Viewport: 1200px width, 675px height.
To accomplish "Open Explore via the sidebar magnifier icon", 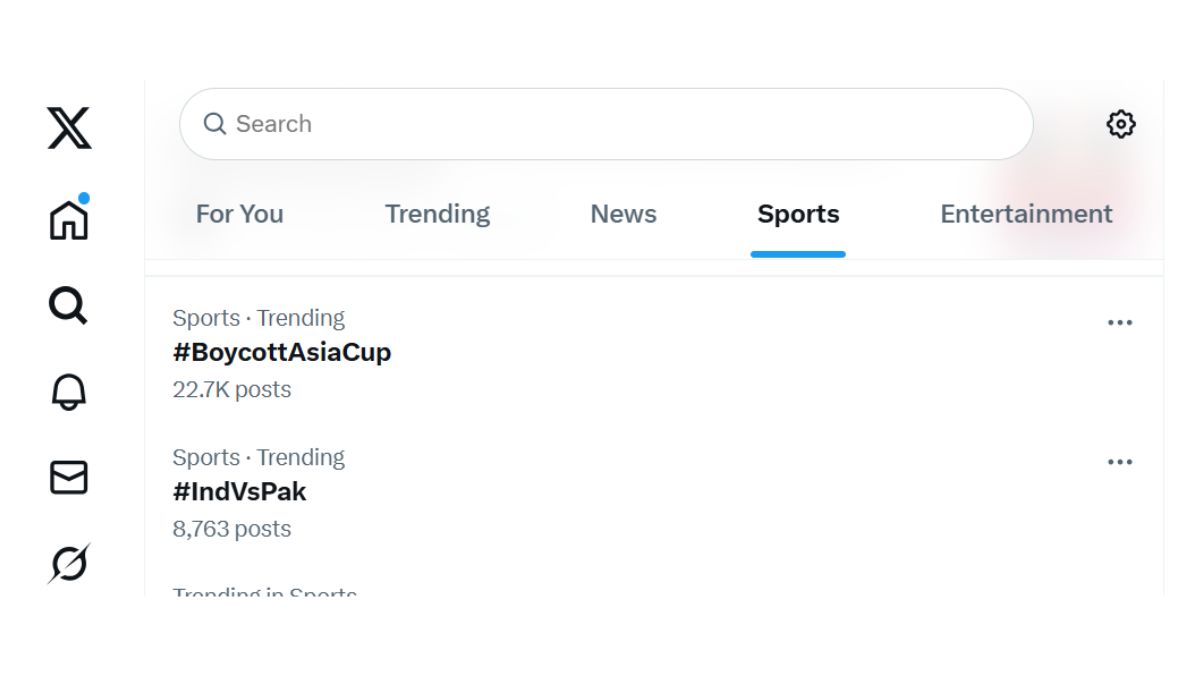I will (69, 306).
